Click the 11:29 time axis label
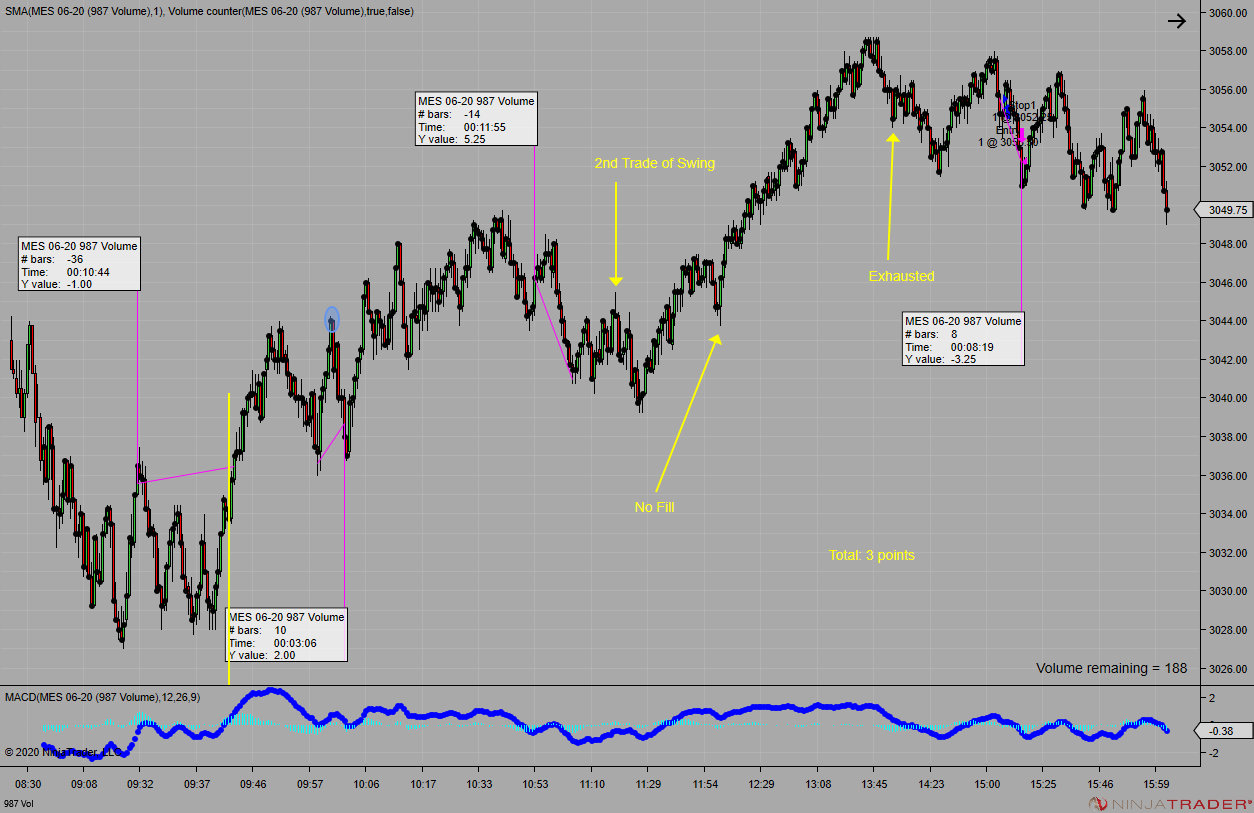 click(x=648, y=784)
